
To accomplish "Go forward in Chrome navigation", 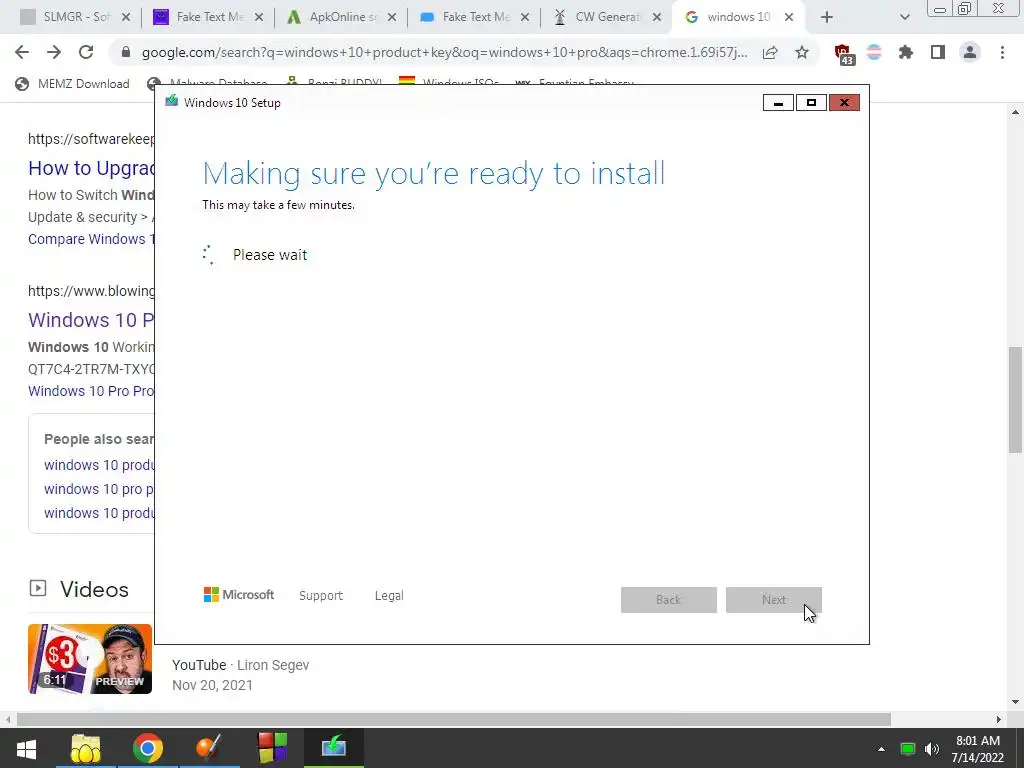I will (54, 52).
